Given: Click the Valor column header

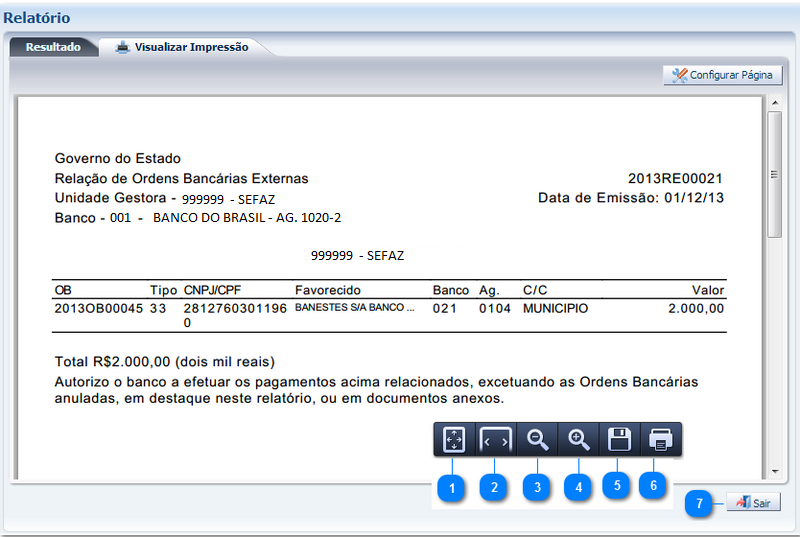Looking at the screenshot, I should click(x=707, y=290).
